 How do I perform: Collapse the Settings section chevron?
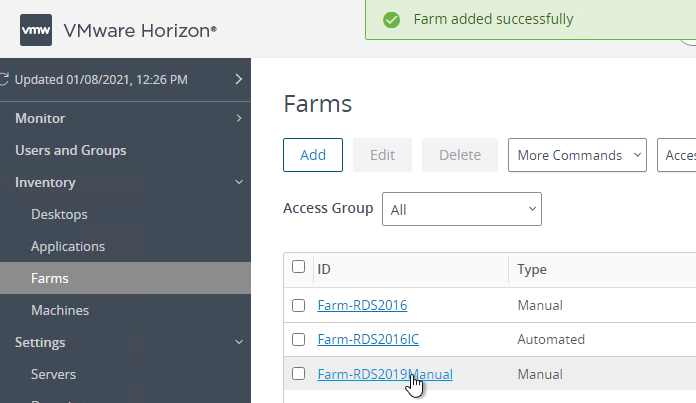coord(239,342)
